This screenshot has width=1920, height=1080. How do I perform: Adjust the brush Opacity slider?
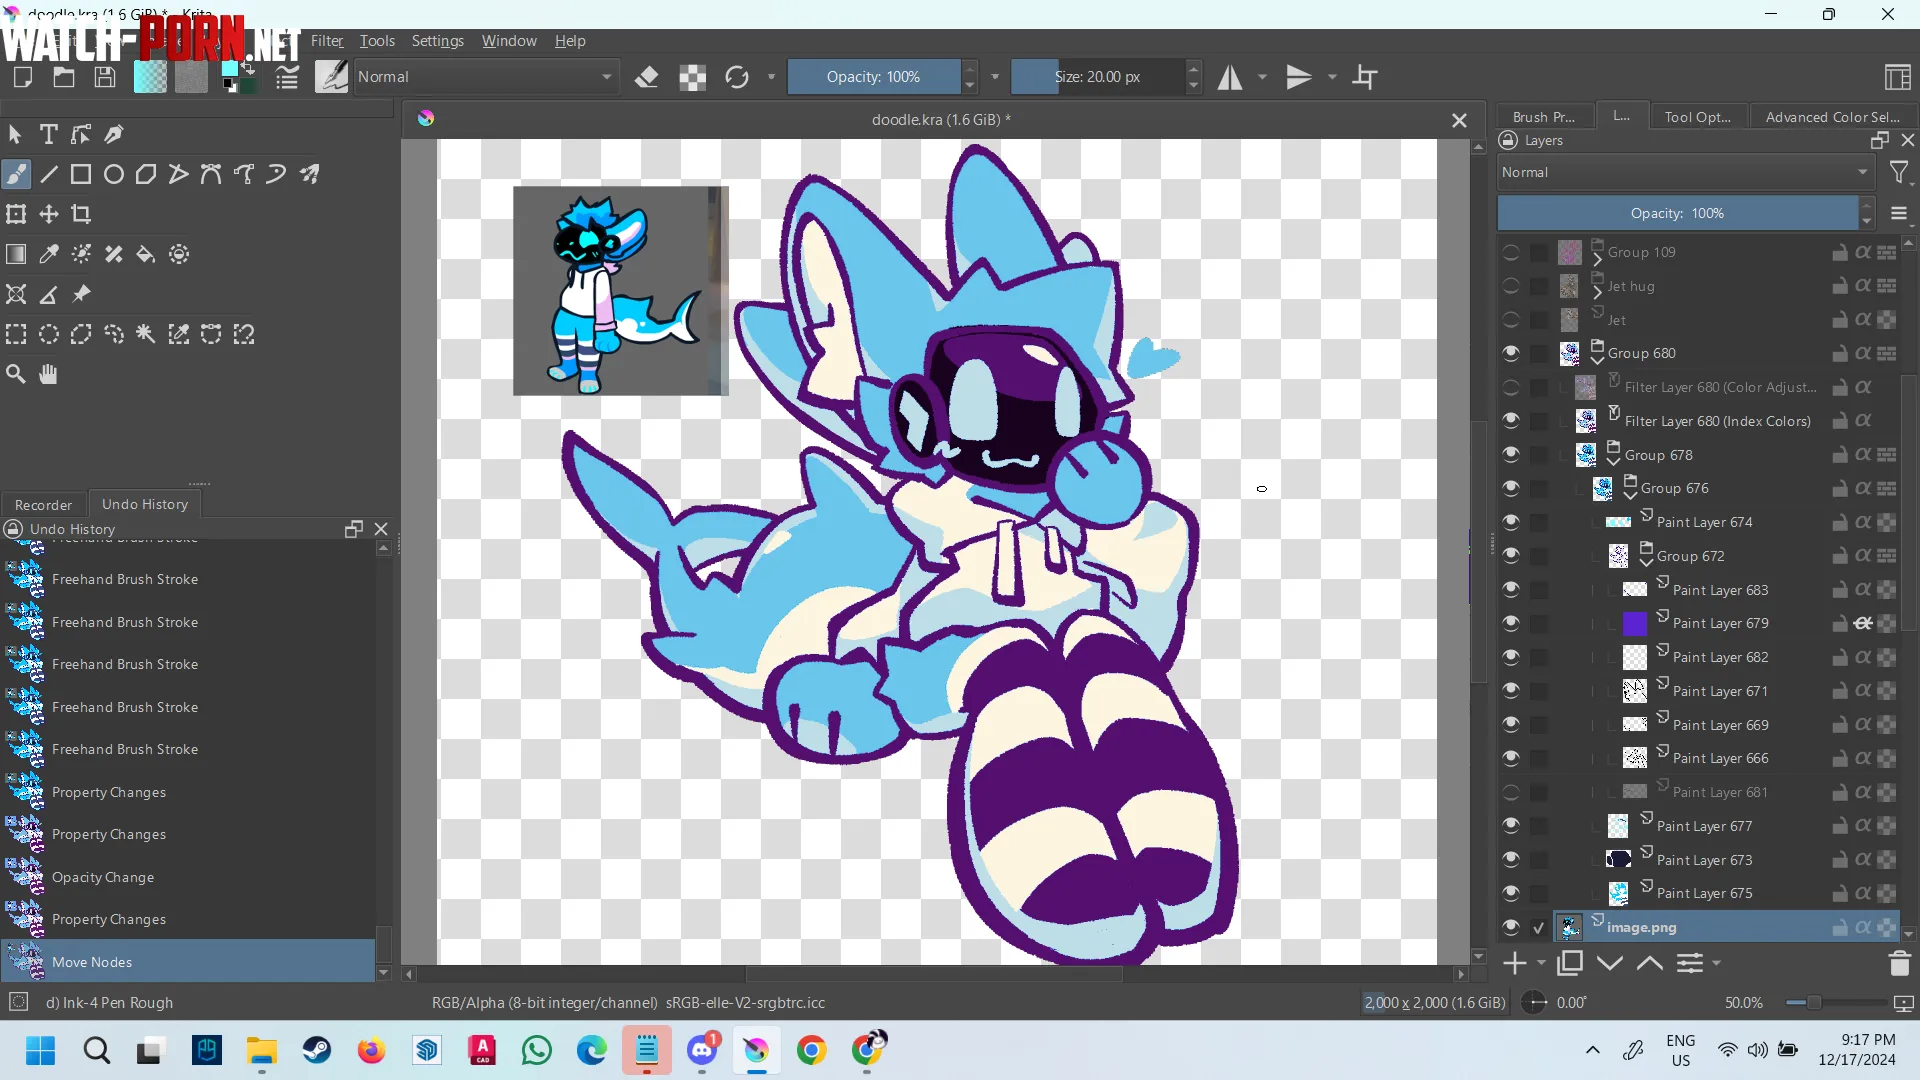click(x=873, y=77)
